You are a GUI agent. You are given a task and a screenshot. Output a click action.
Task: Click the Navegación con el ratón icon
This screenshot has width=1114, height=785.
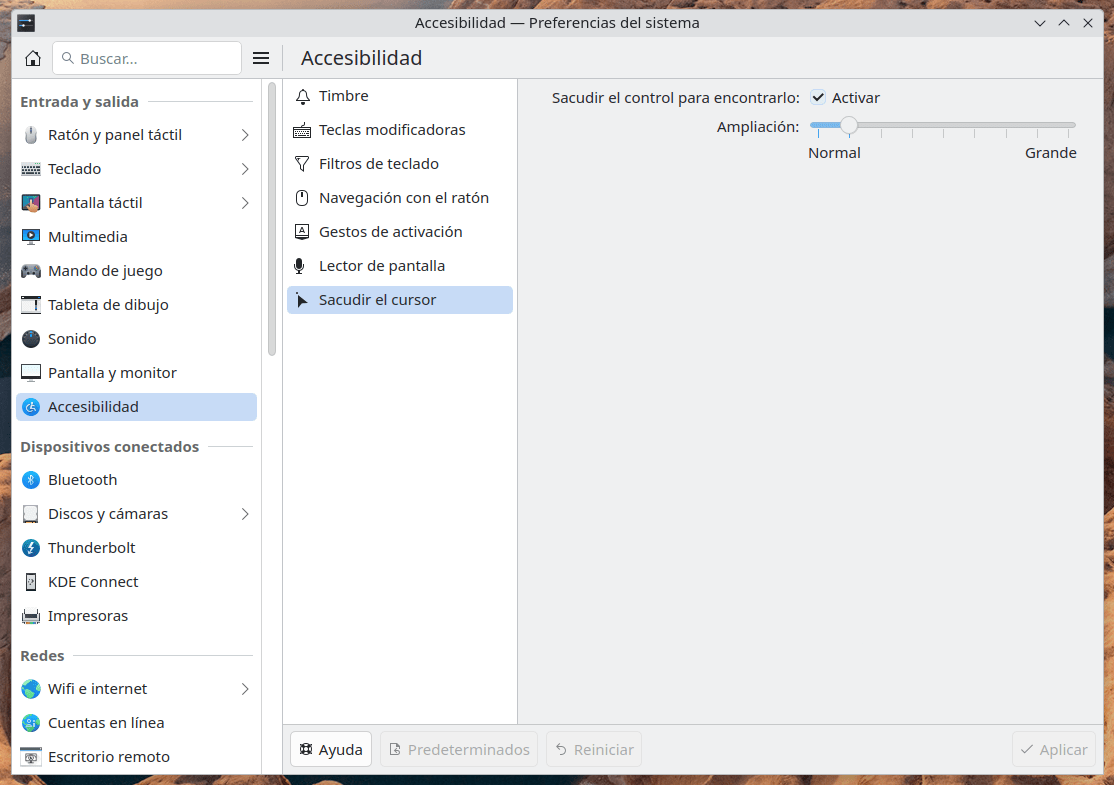[x=302, y=198]
